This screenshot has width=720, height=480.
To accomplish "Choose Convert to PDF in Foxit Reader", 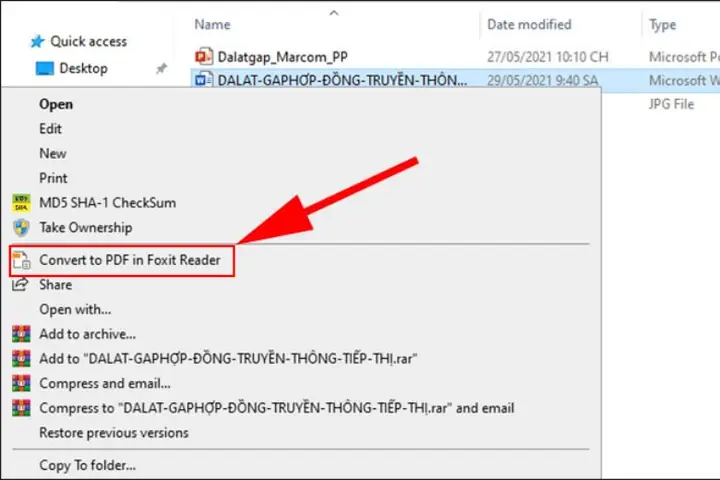I will click(130, 260).
